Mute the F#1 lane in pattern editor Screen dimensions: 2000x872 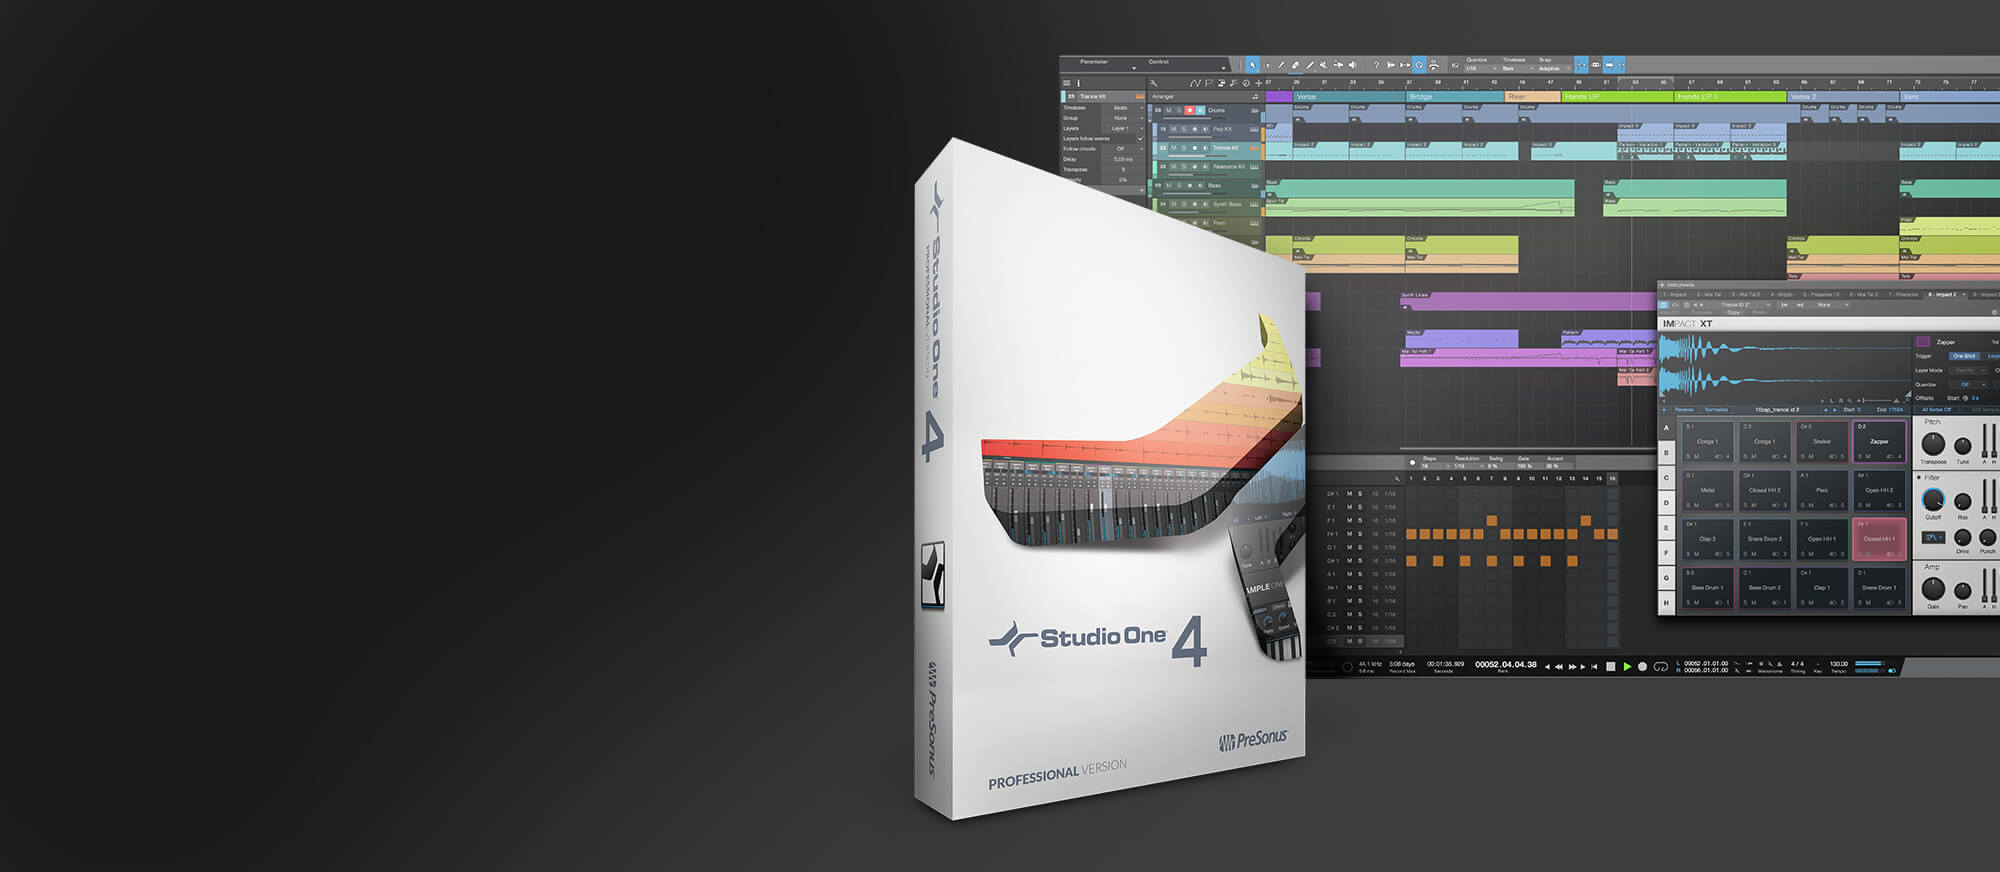point(1349,534)
